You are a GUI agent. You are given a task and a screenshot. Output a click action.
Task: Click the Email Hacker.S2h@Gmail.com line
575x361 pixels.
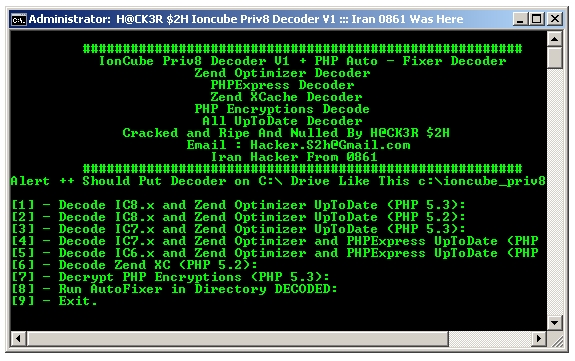pyautogui.click(x=299, y=145)
